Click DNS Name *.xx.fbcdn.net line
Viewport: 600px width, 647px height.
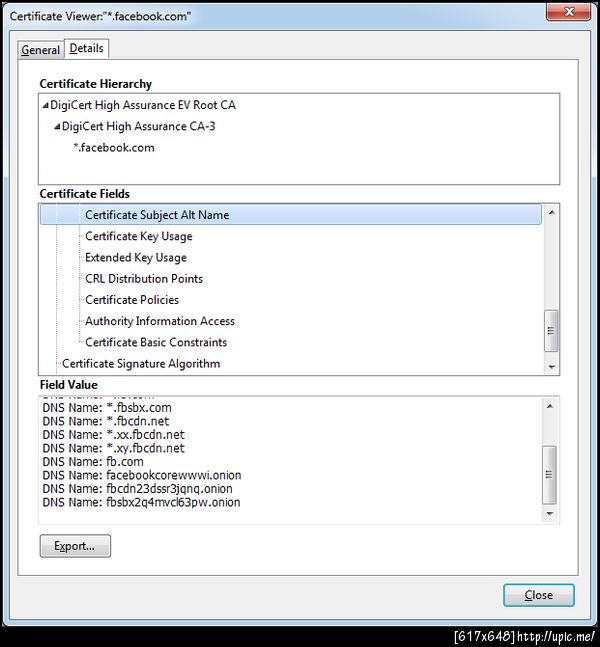click(113, 435)
